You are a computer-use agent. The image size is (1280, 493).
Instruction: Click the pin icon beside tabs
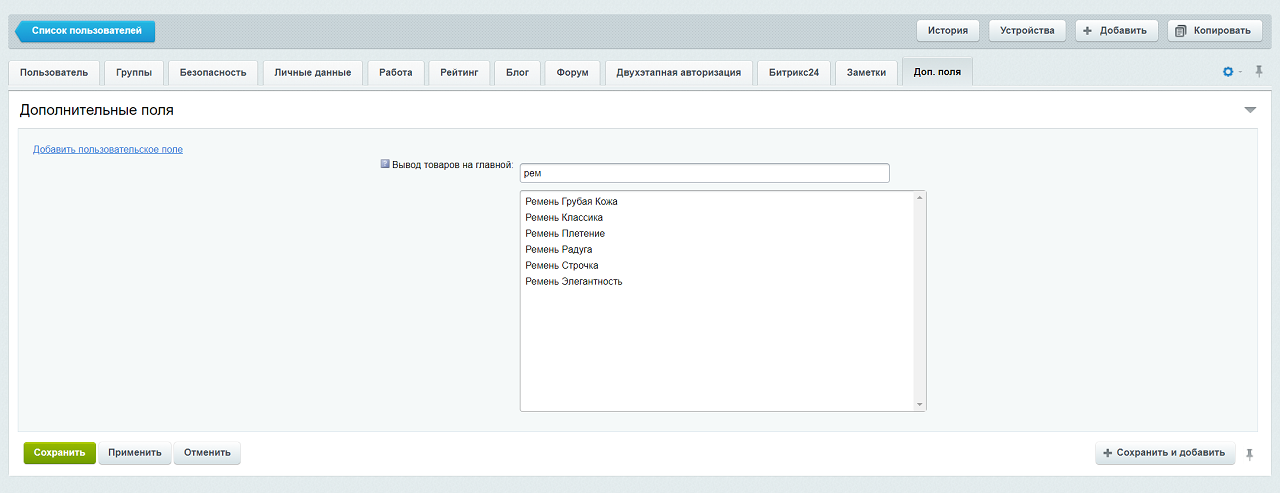pyautogui.click(x=1258, y=72)
